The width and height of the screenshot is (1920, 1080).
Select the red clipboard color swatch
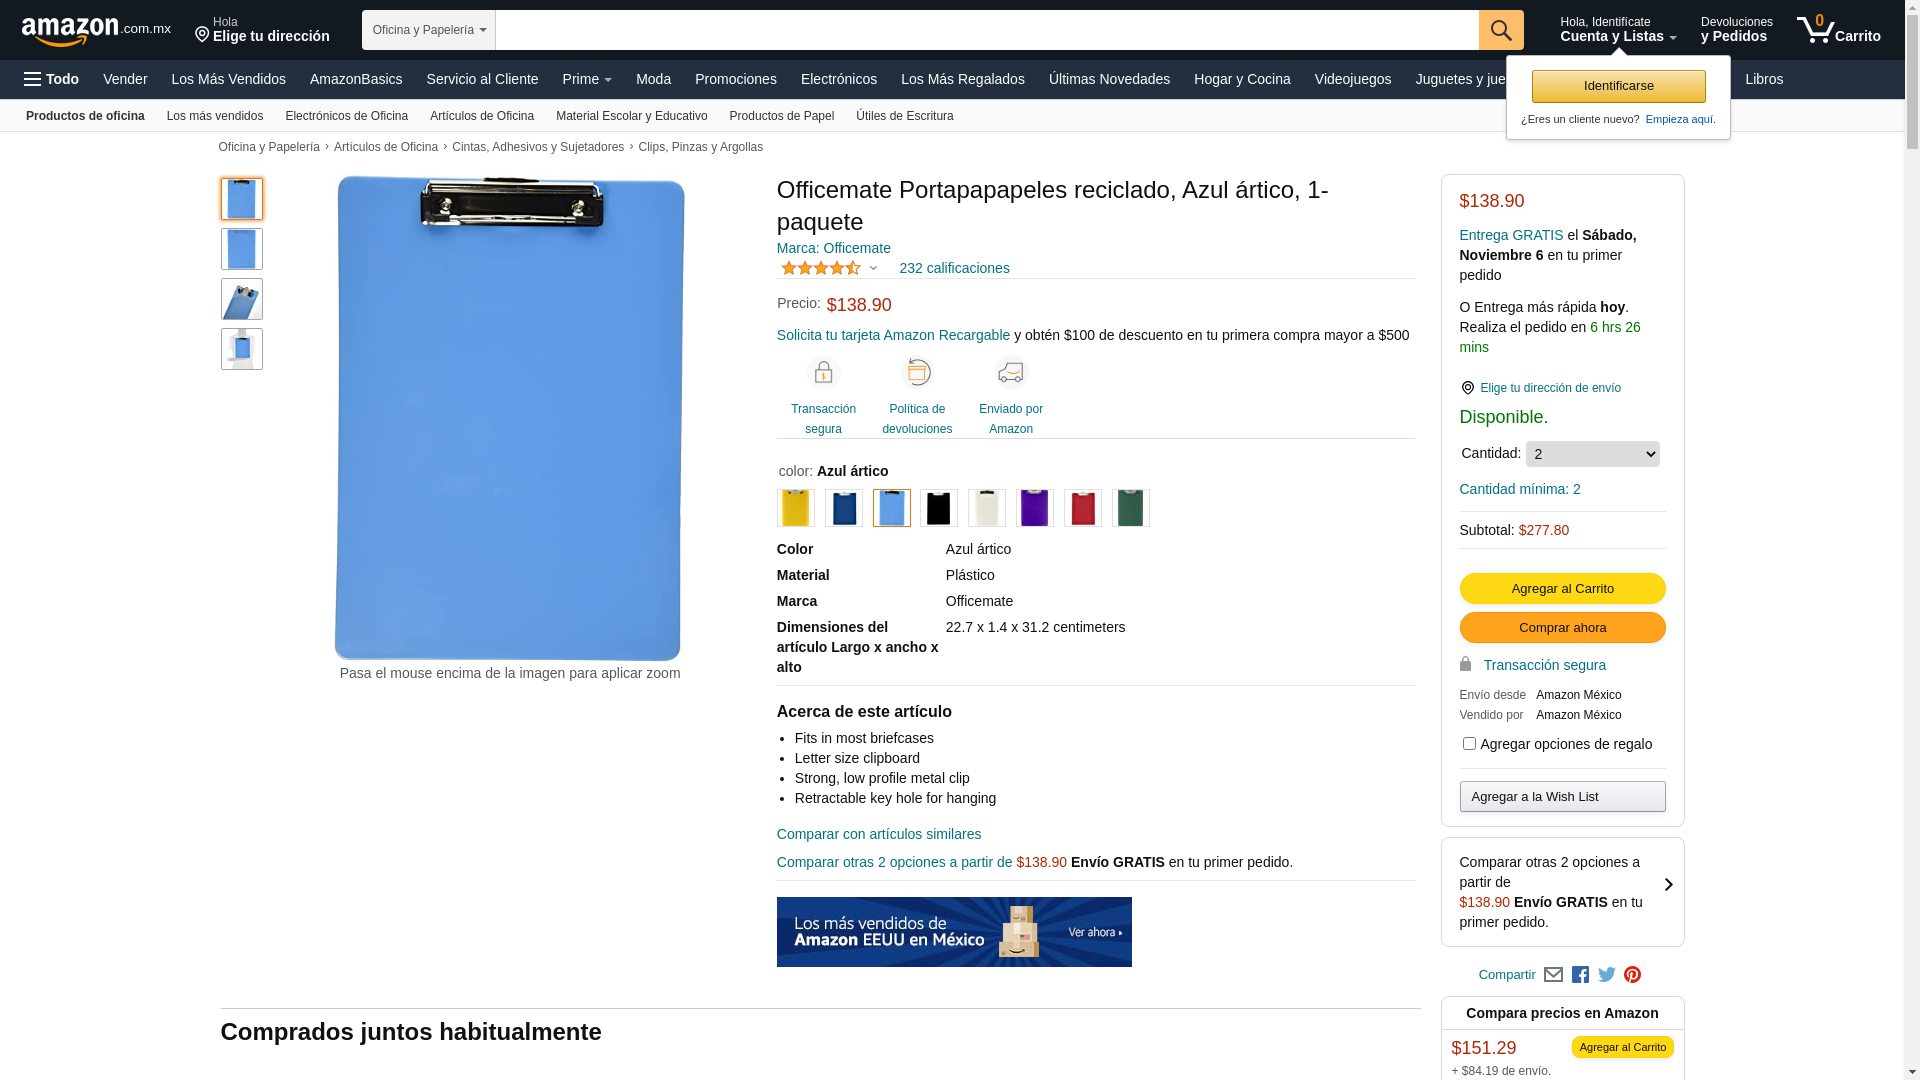(1083, 508)
